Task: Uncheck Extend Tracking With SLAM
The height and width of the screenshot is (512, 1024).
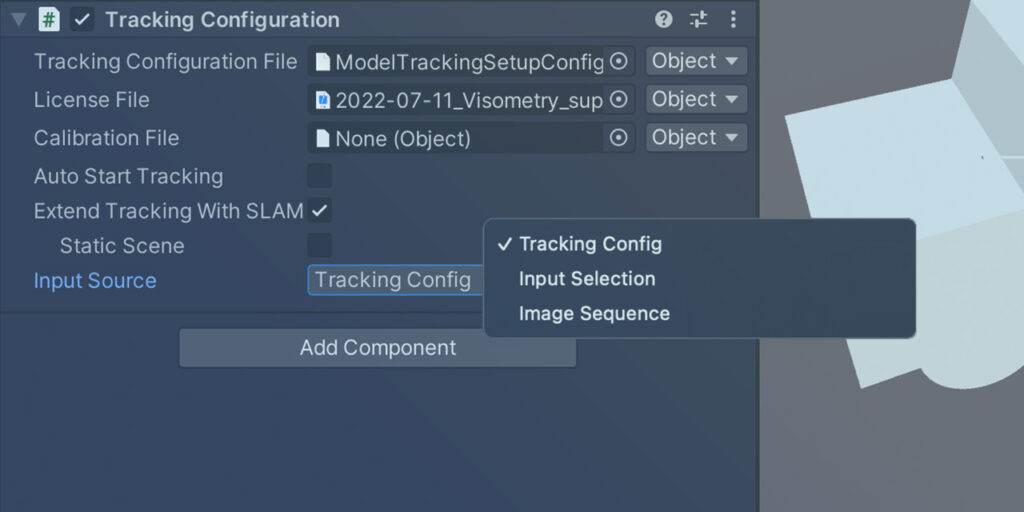Action: pyautogui.click(x=320, y=211)
